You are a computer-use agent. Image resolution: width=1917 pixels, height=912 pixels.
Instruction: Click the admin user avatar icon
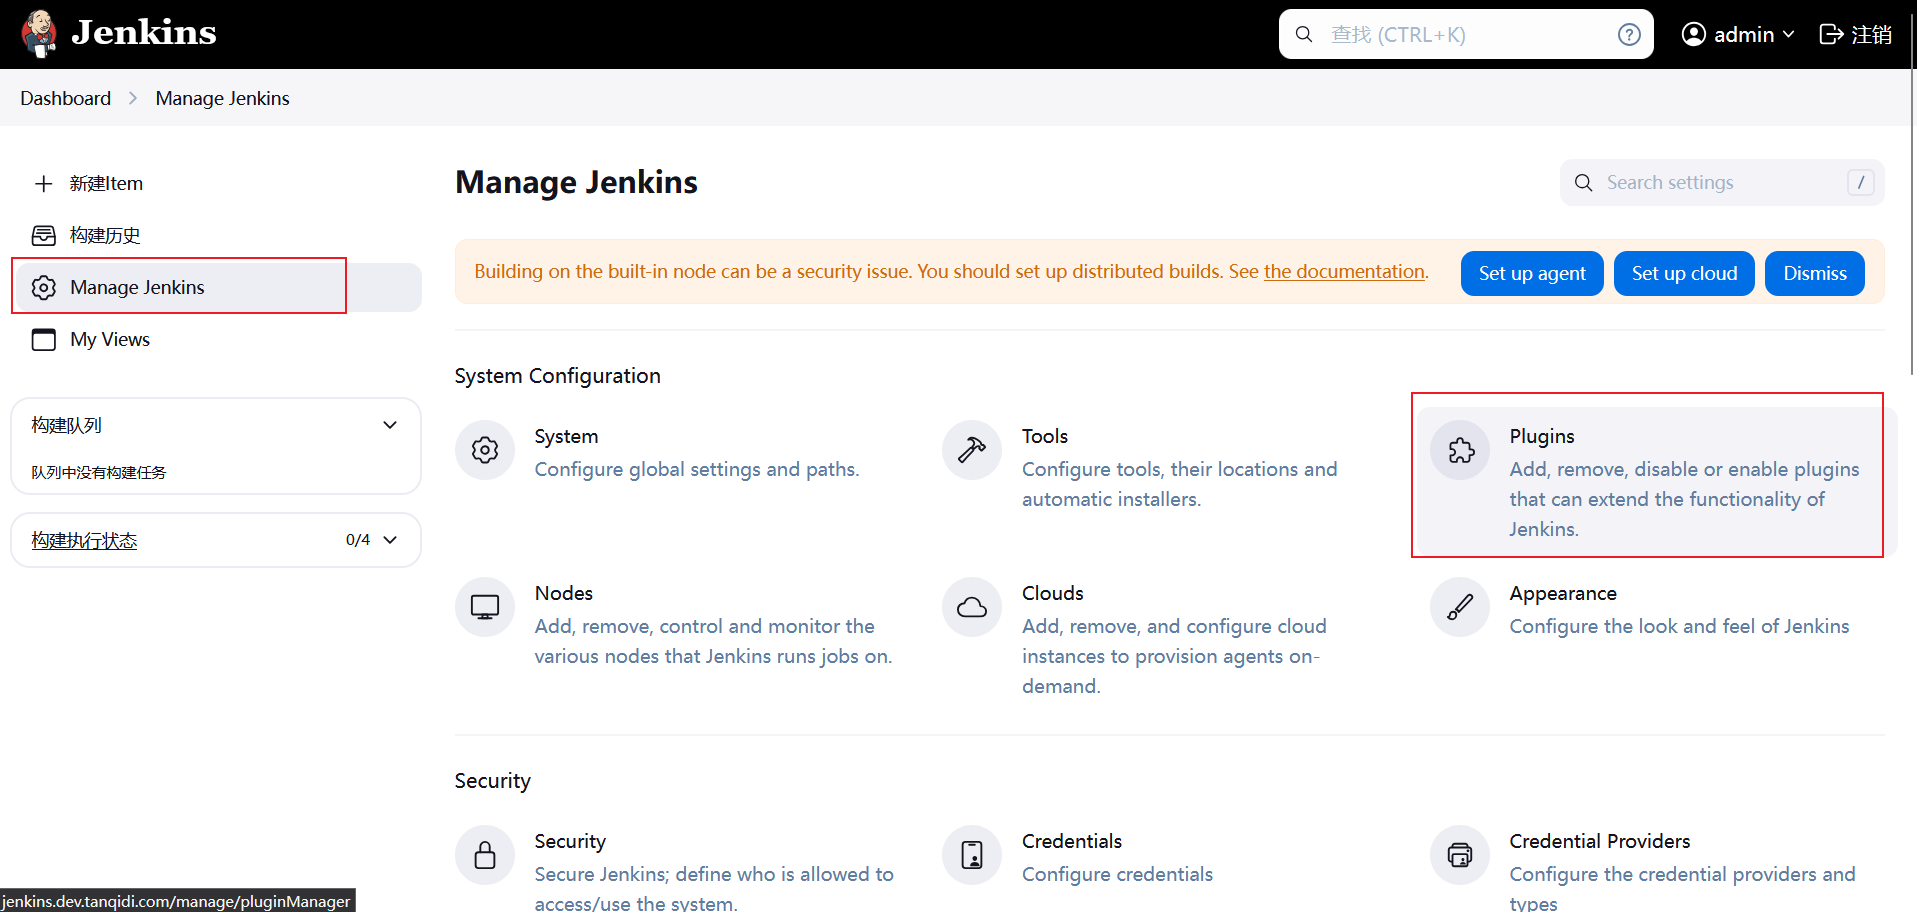[1693, 34]
